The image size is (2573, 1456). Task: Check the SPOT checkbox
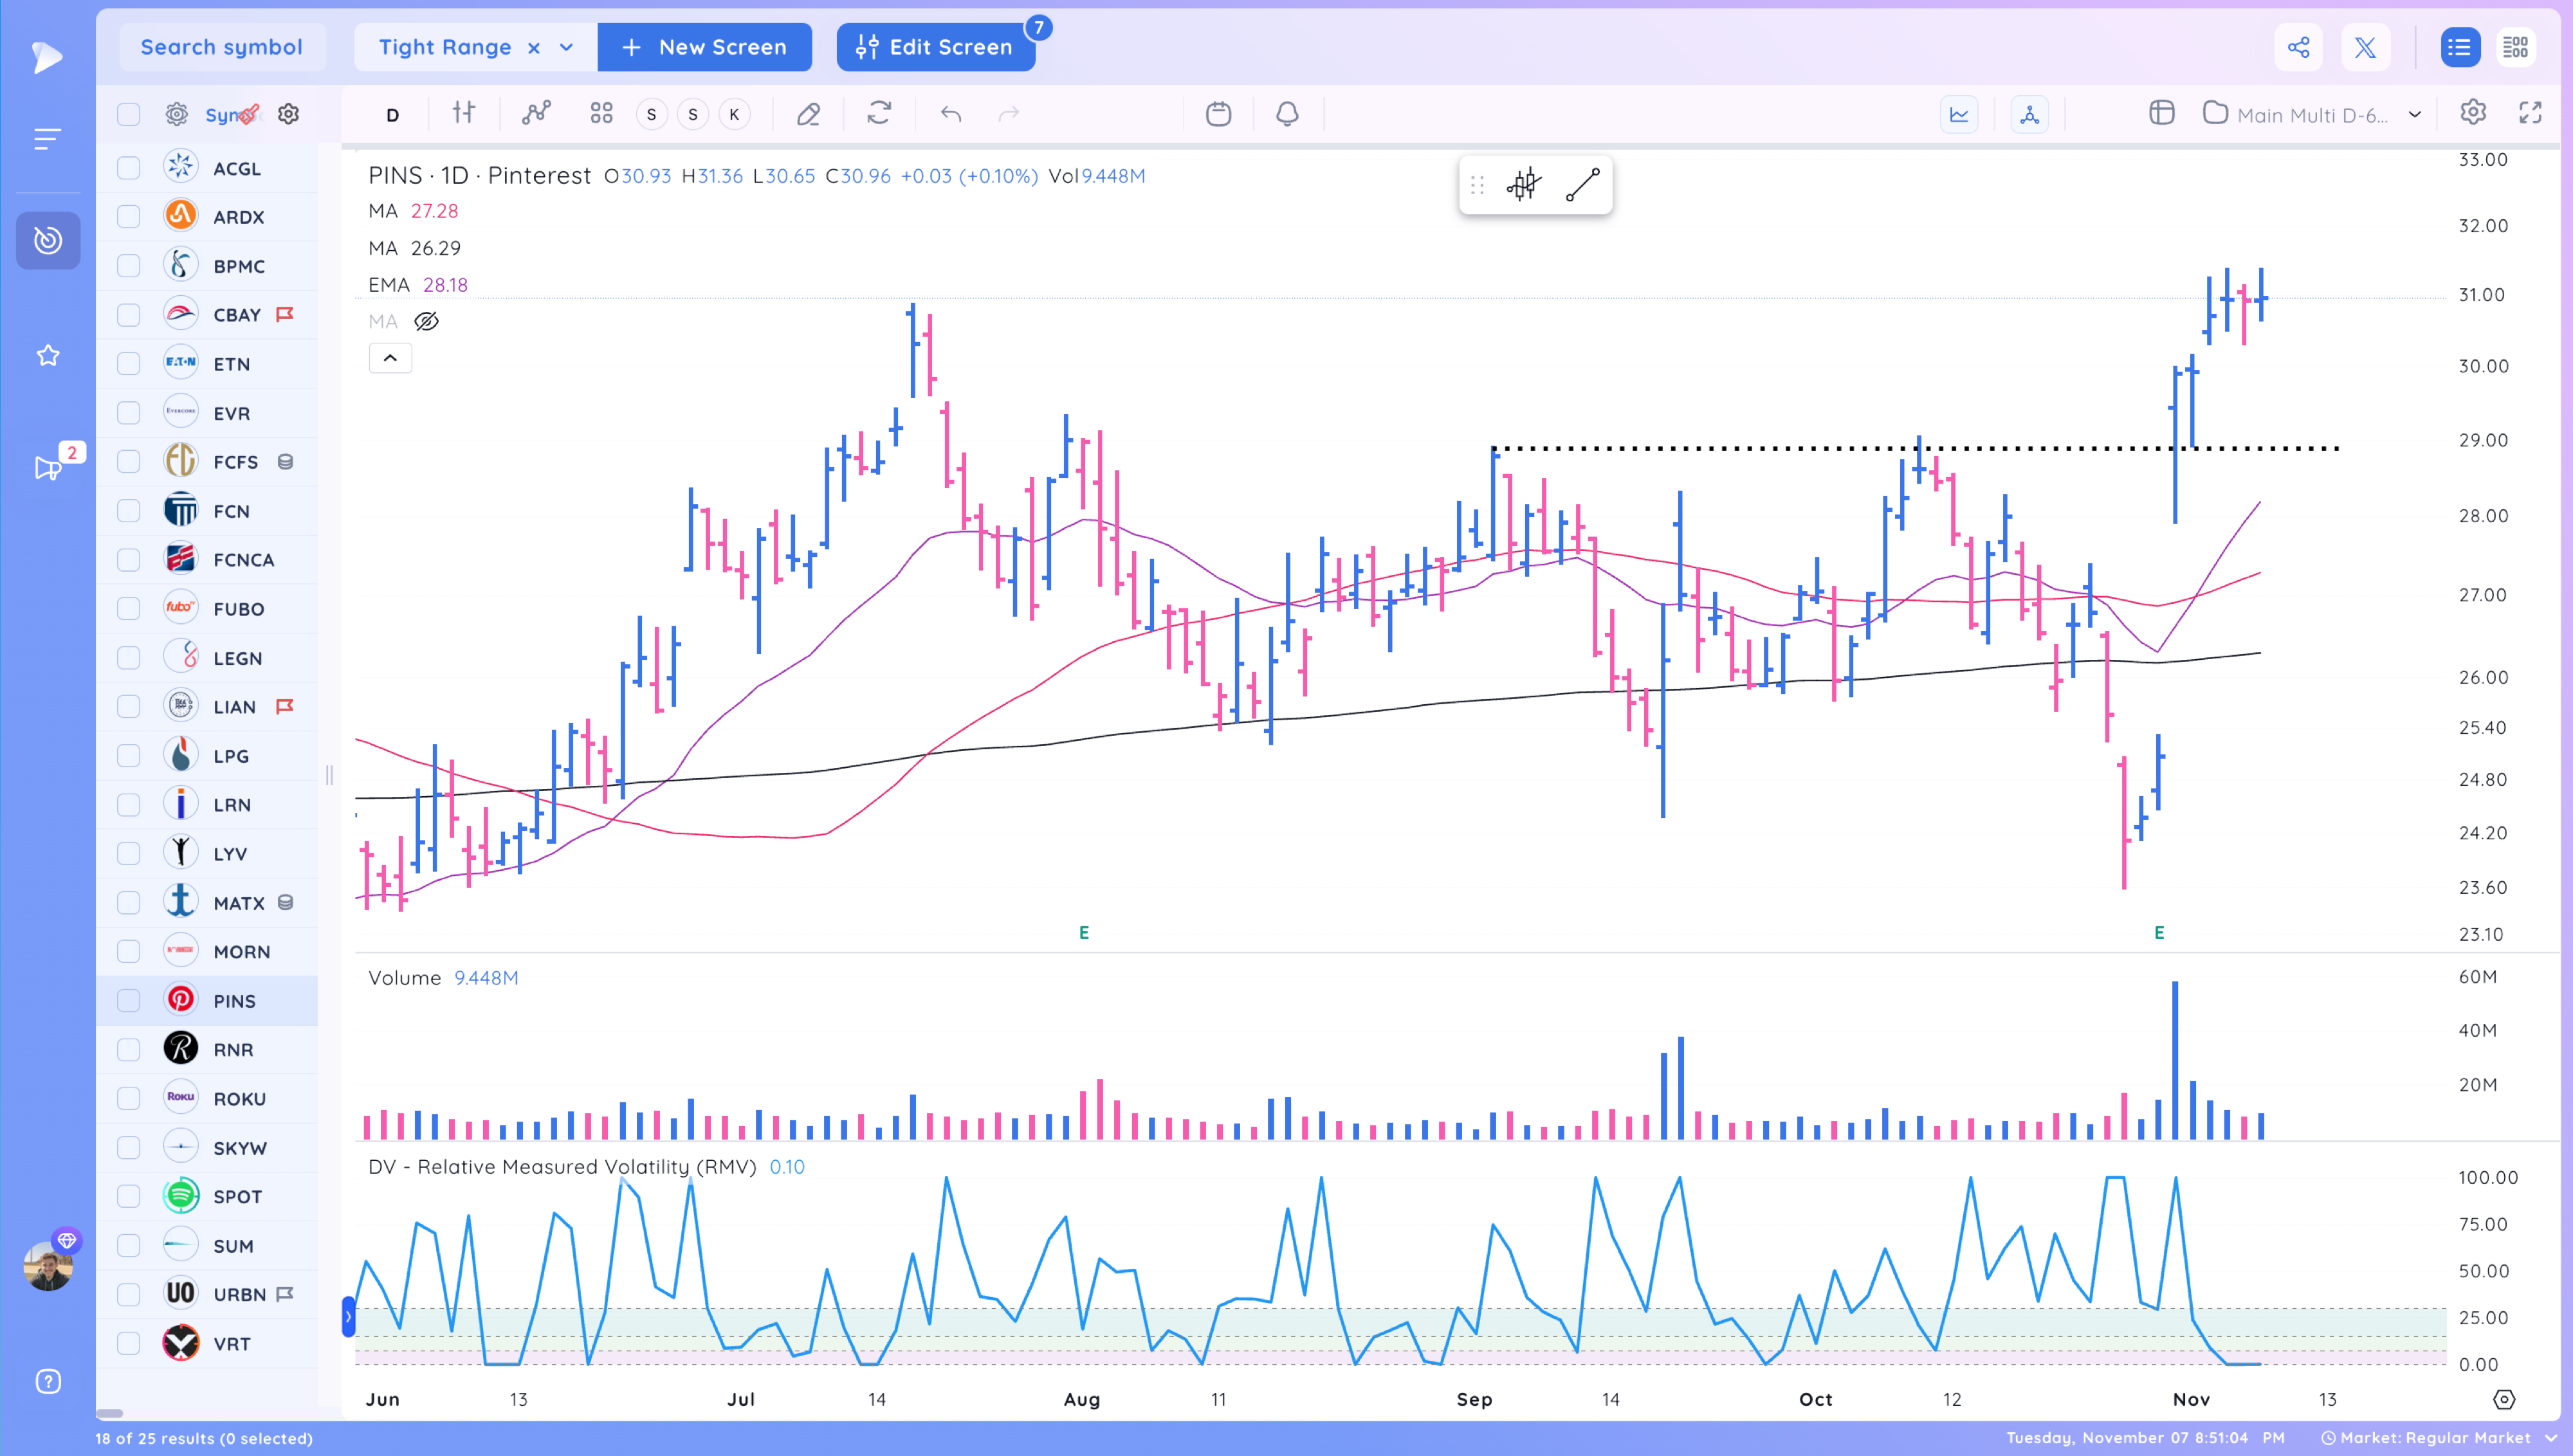click(128, 1197)
